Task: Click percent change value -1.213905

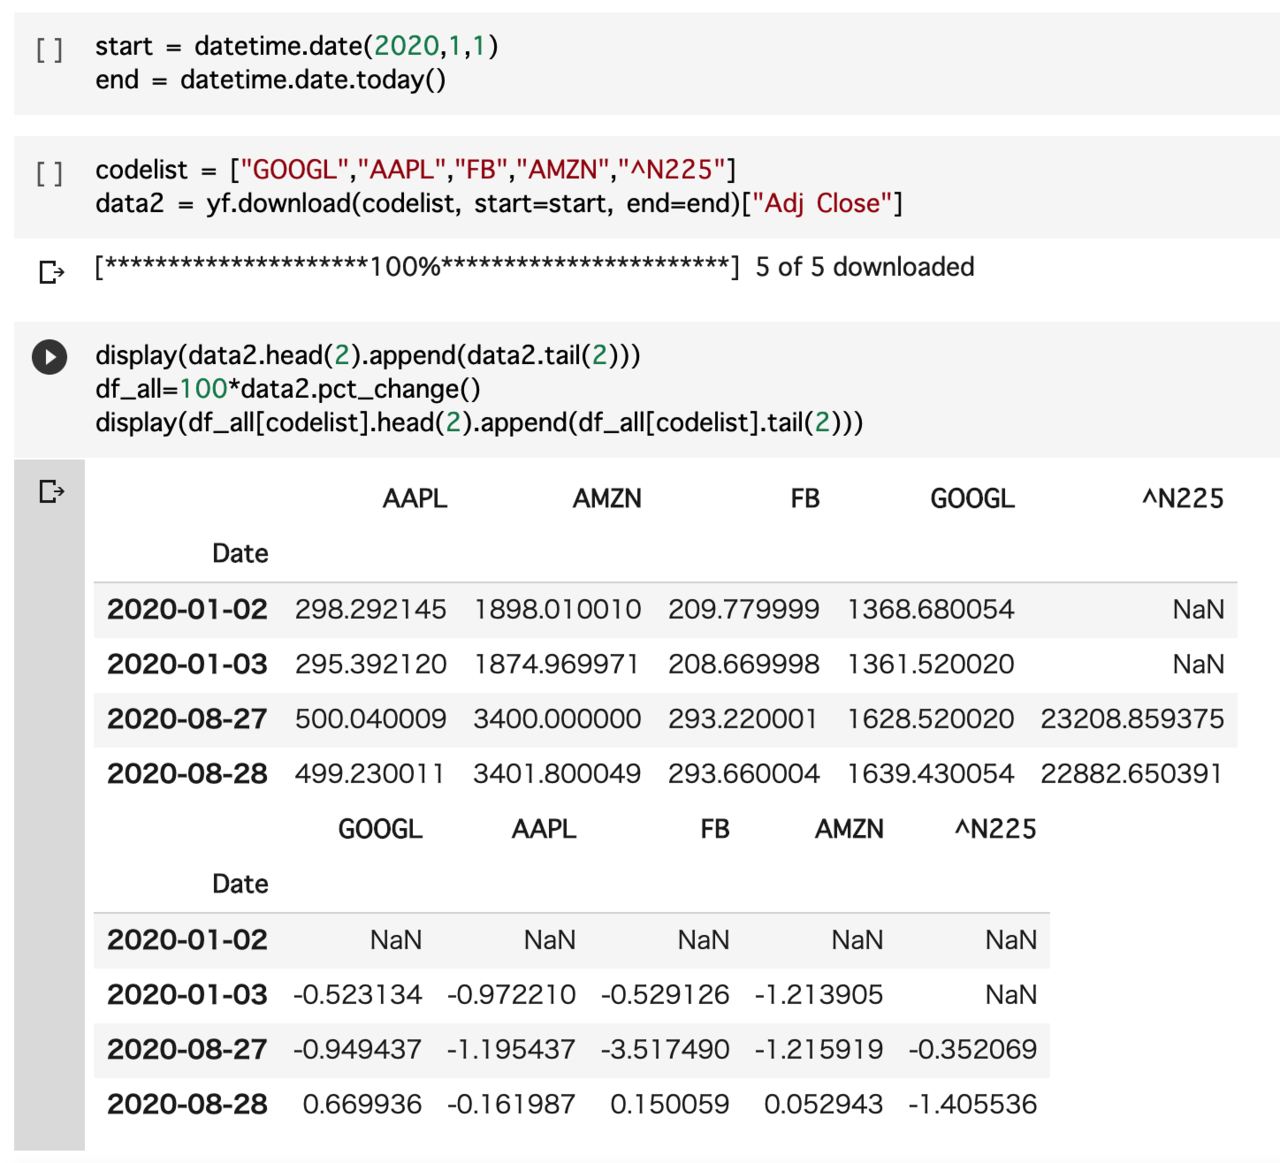Action: coord(819,995)
